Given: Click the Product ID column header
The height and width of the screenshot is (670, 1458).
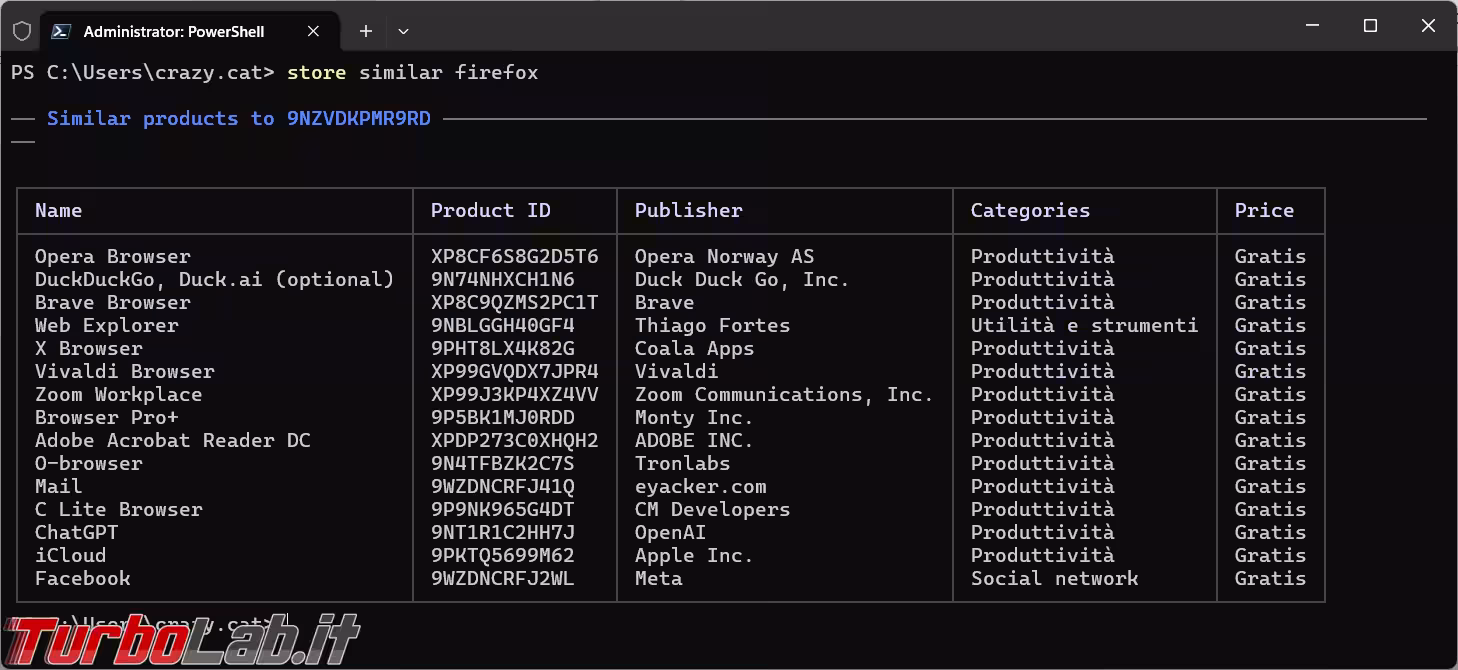Looking at the screenshot, I should point(490,210).
